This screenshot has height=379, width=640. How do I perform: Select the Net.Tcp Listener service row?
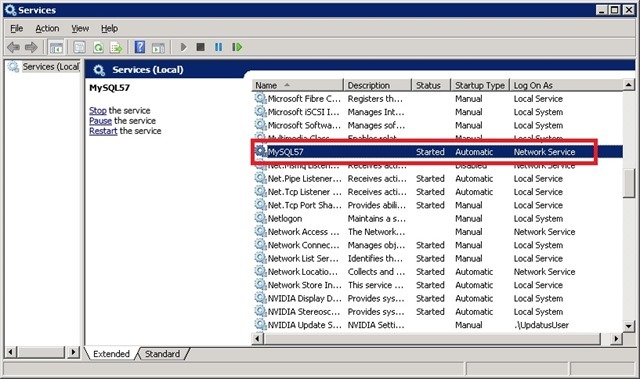438,192
